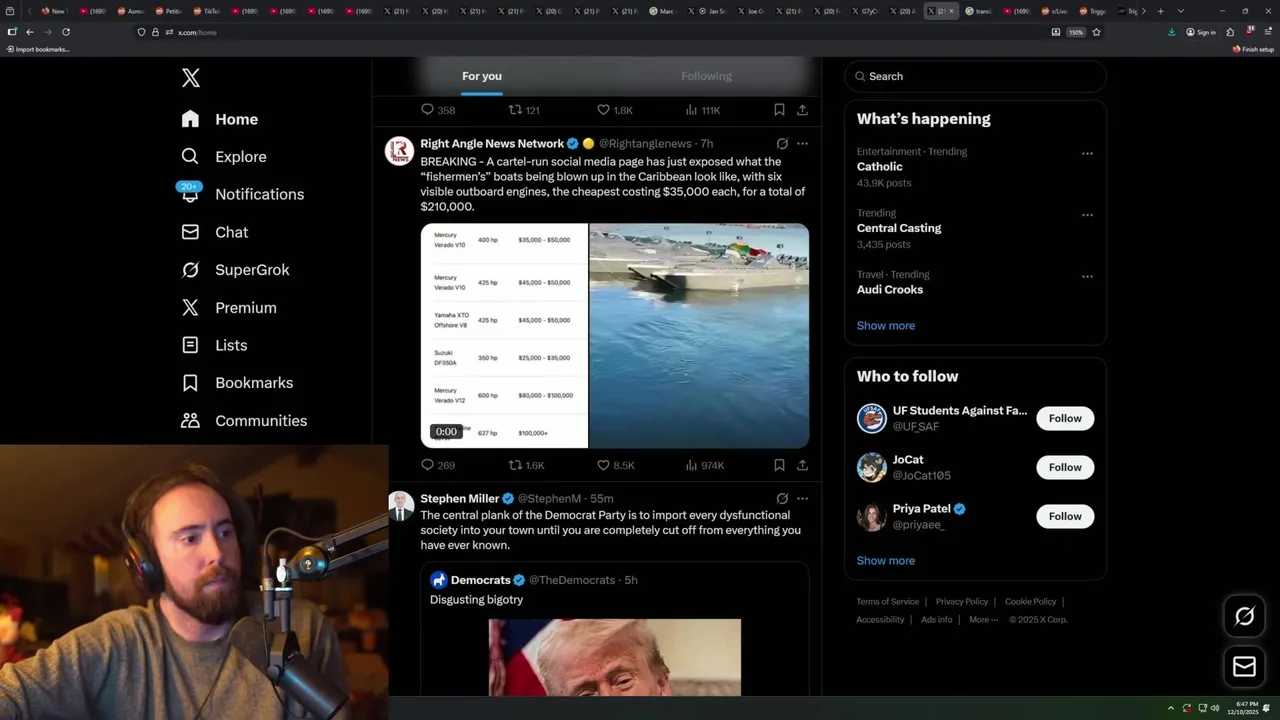Follow JoCat

tap(1065, 467)
